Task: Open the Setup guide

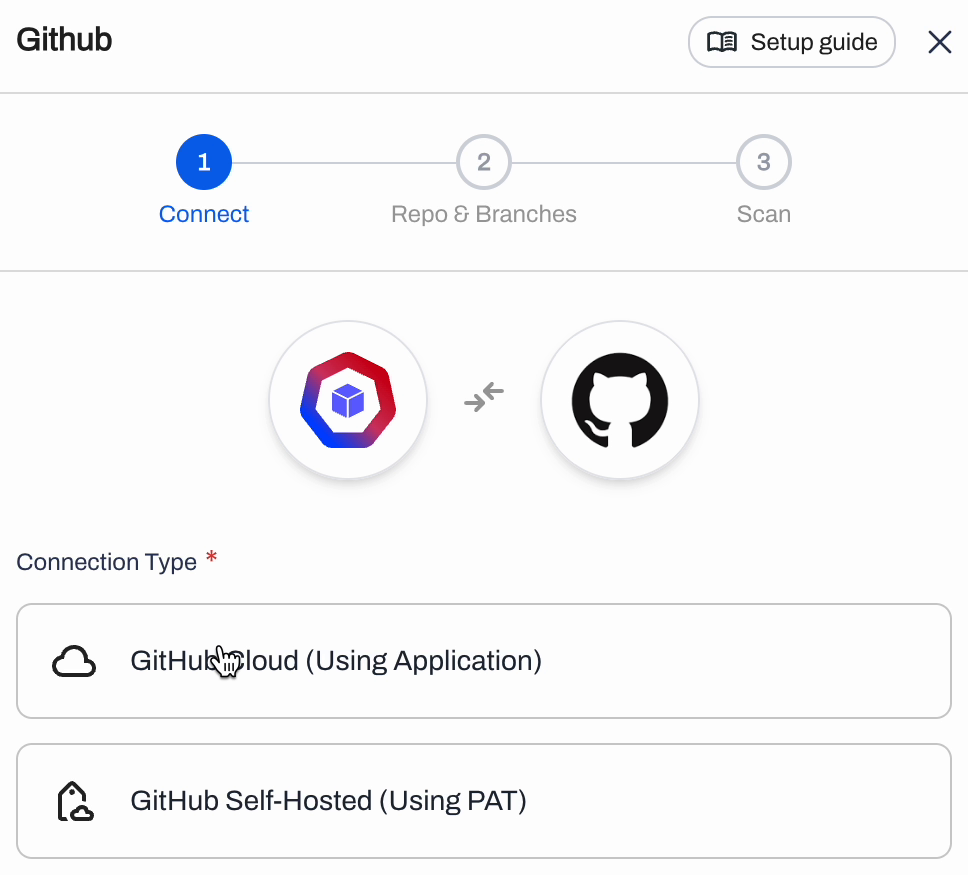Action: tap(791, 42)
